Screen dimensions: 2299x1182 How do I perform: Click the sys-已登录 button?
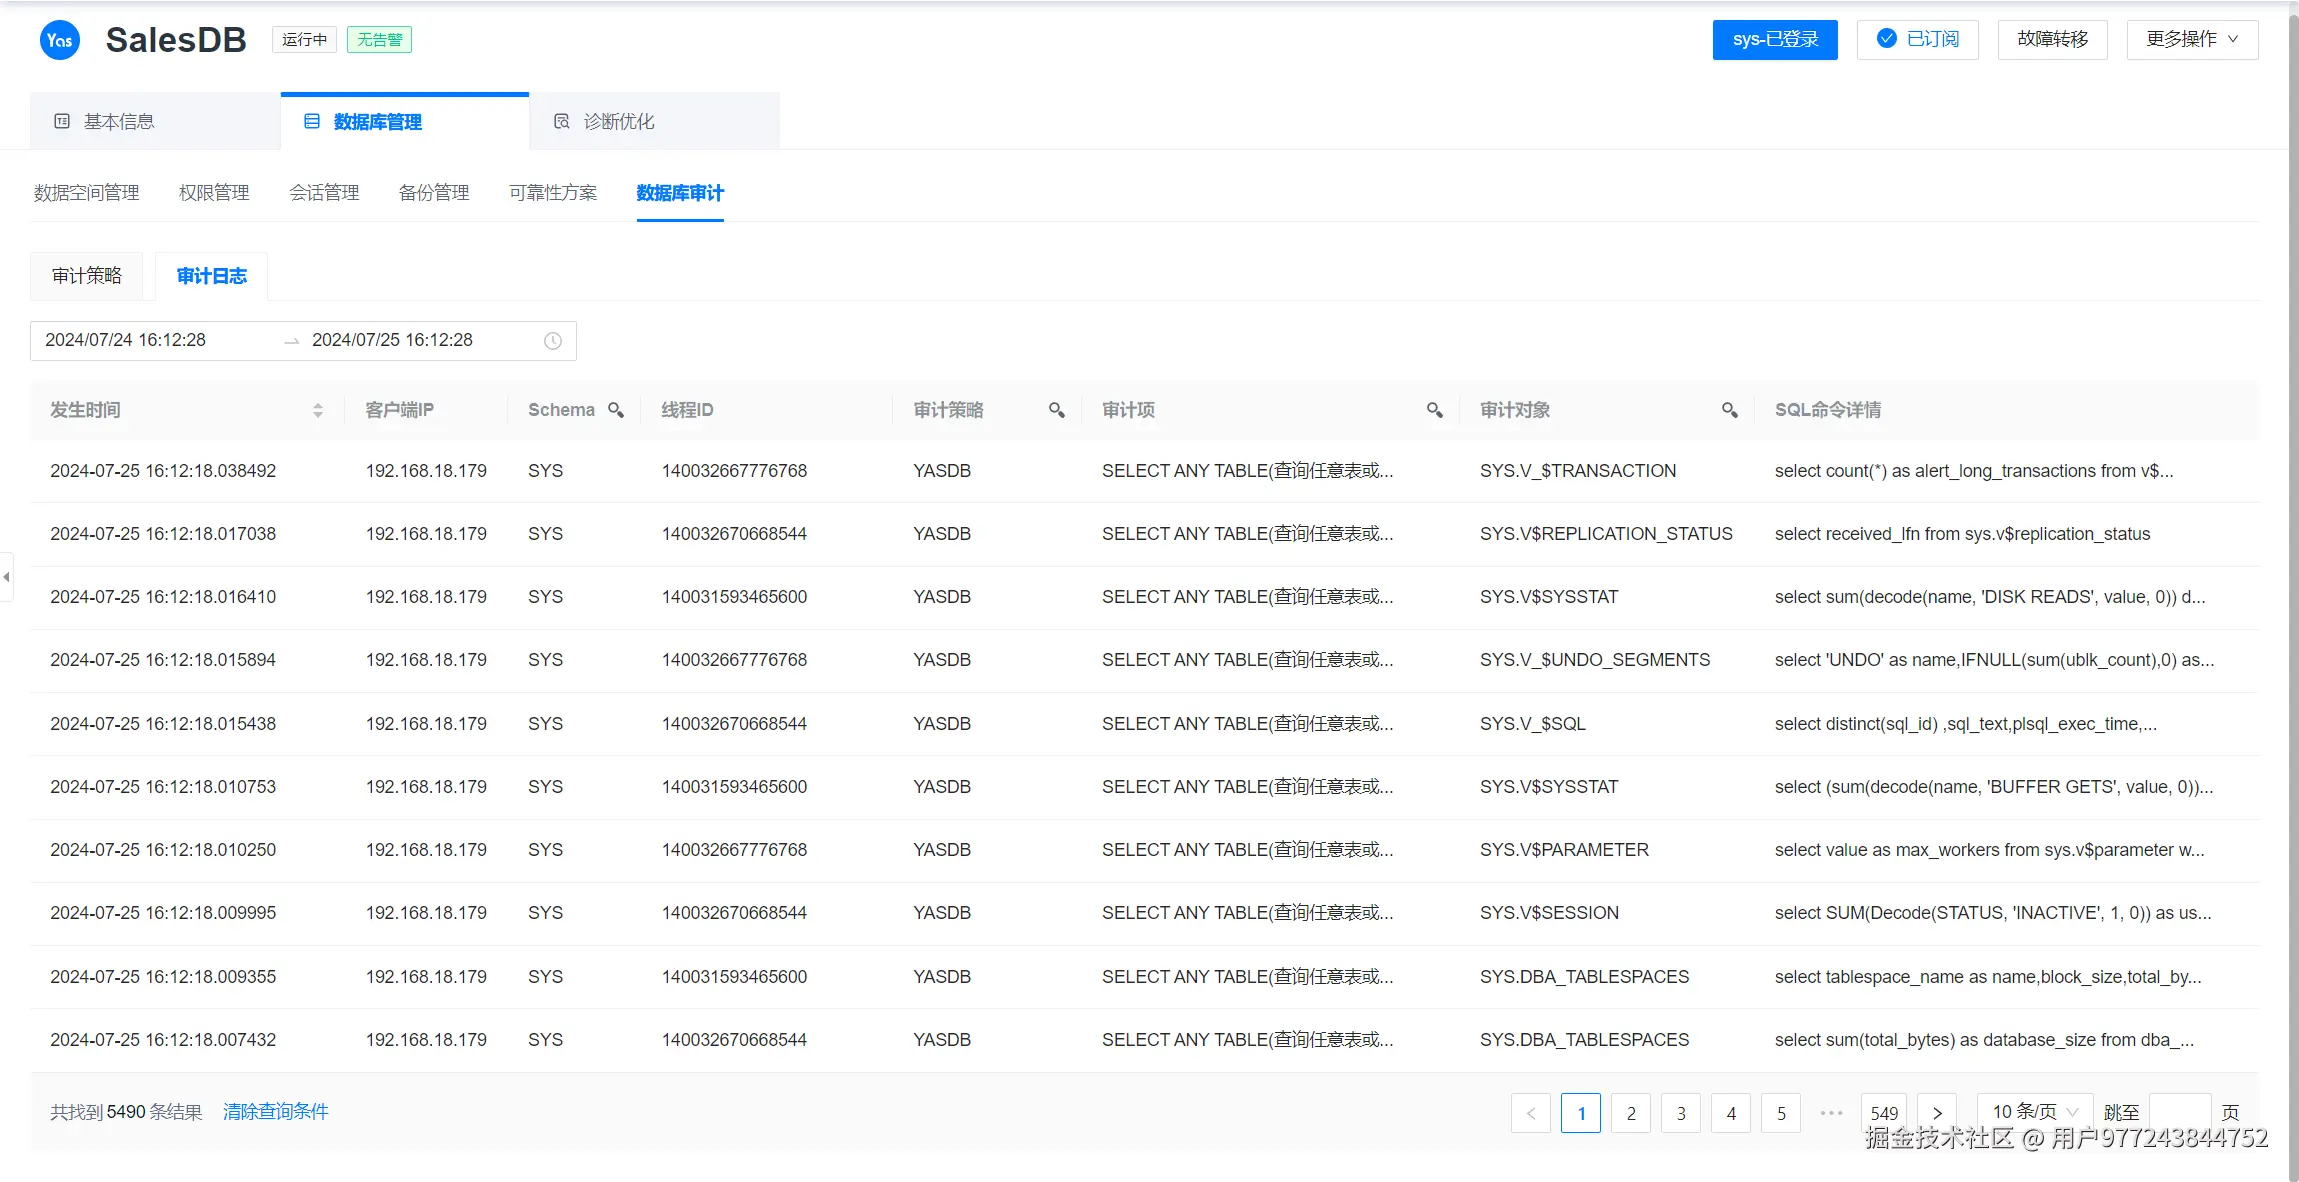tap(1774, 40)
